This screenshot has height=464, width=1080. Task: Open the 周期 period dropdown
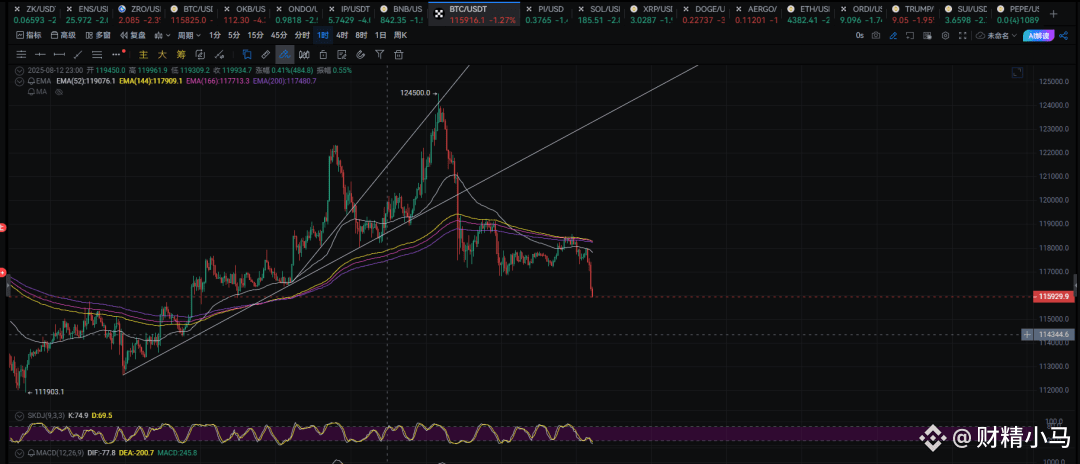click(x=188, y=35)
